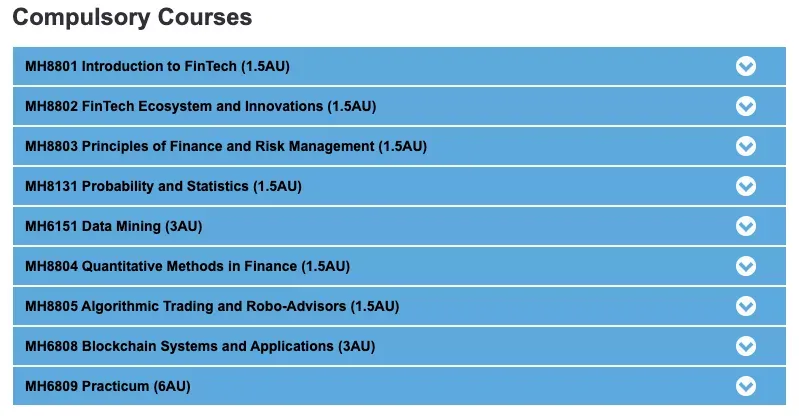
Task: Click the chevron icon for Quantitative Methods
Action: pyautogui.click(x=745, y=266)
